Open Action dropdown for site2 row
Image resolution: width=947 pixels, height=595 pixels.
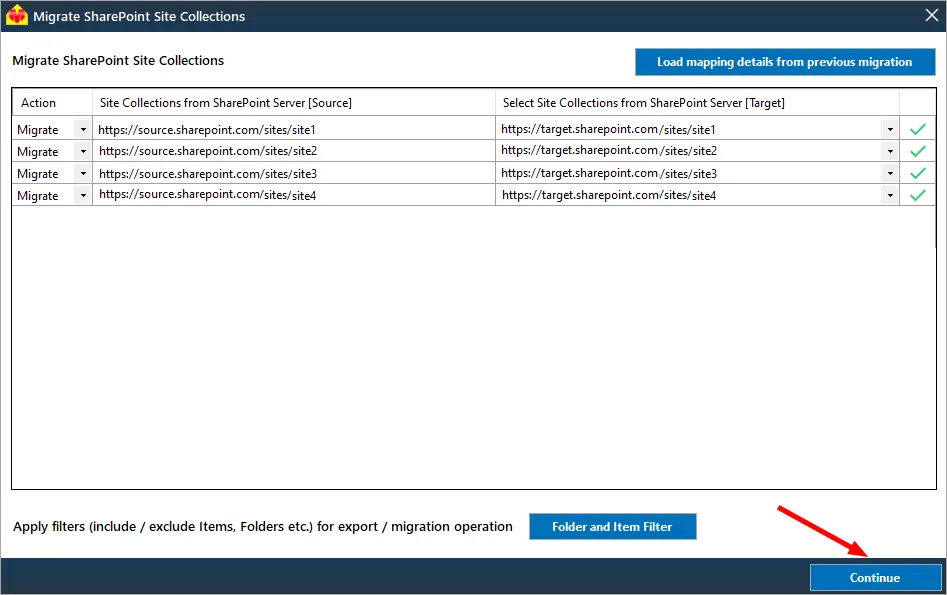coord(83,151)
